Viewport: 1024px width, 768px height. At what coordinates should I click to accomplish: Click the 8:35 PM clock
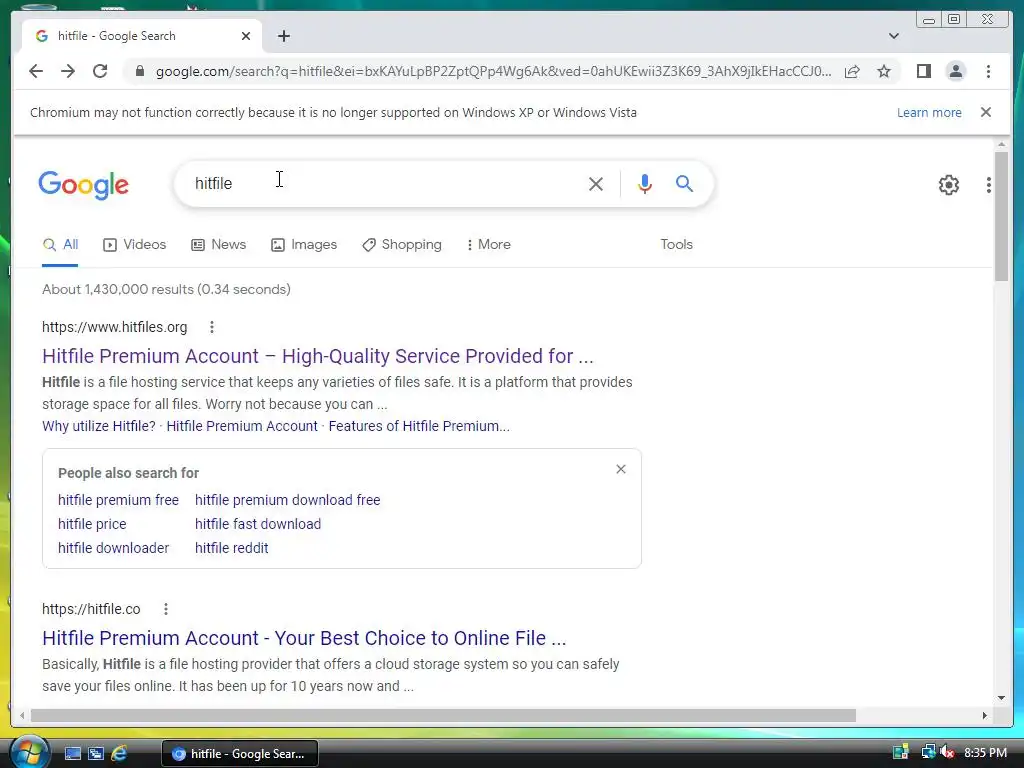click(985, 753)
